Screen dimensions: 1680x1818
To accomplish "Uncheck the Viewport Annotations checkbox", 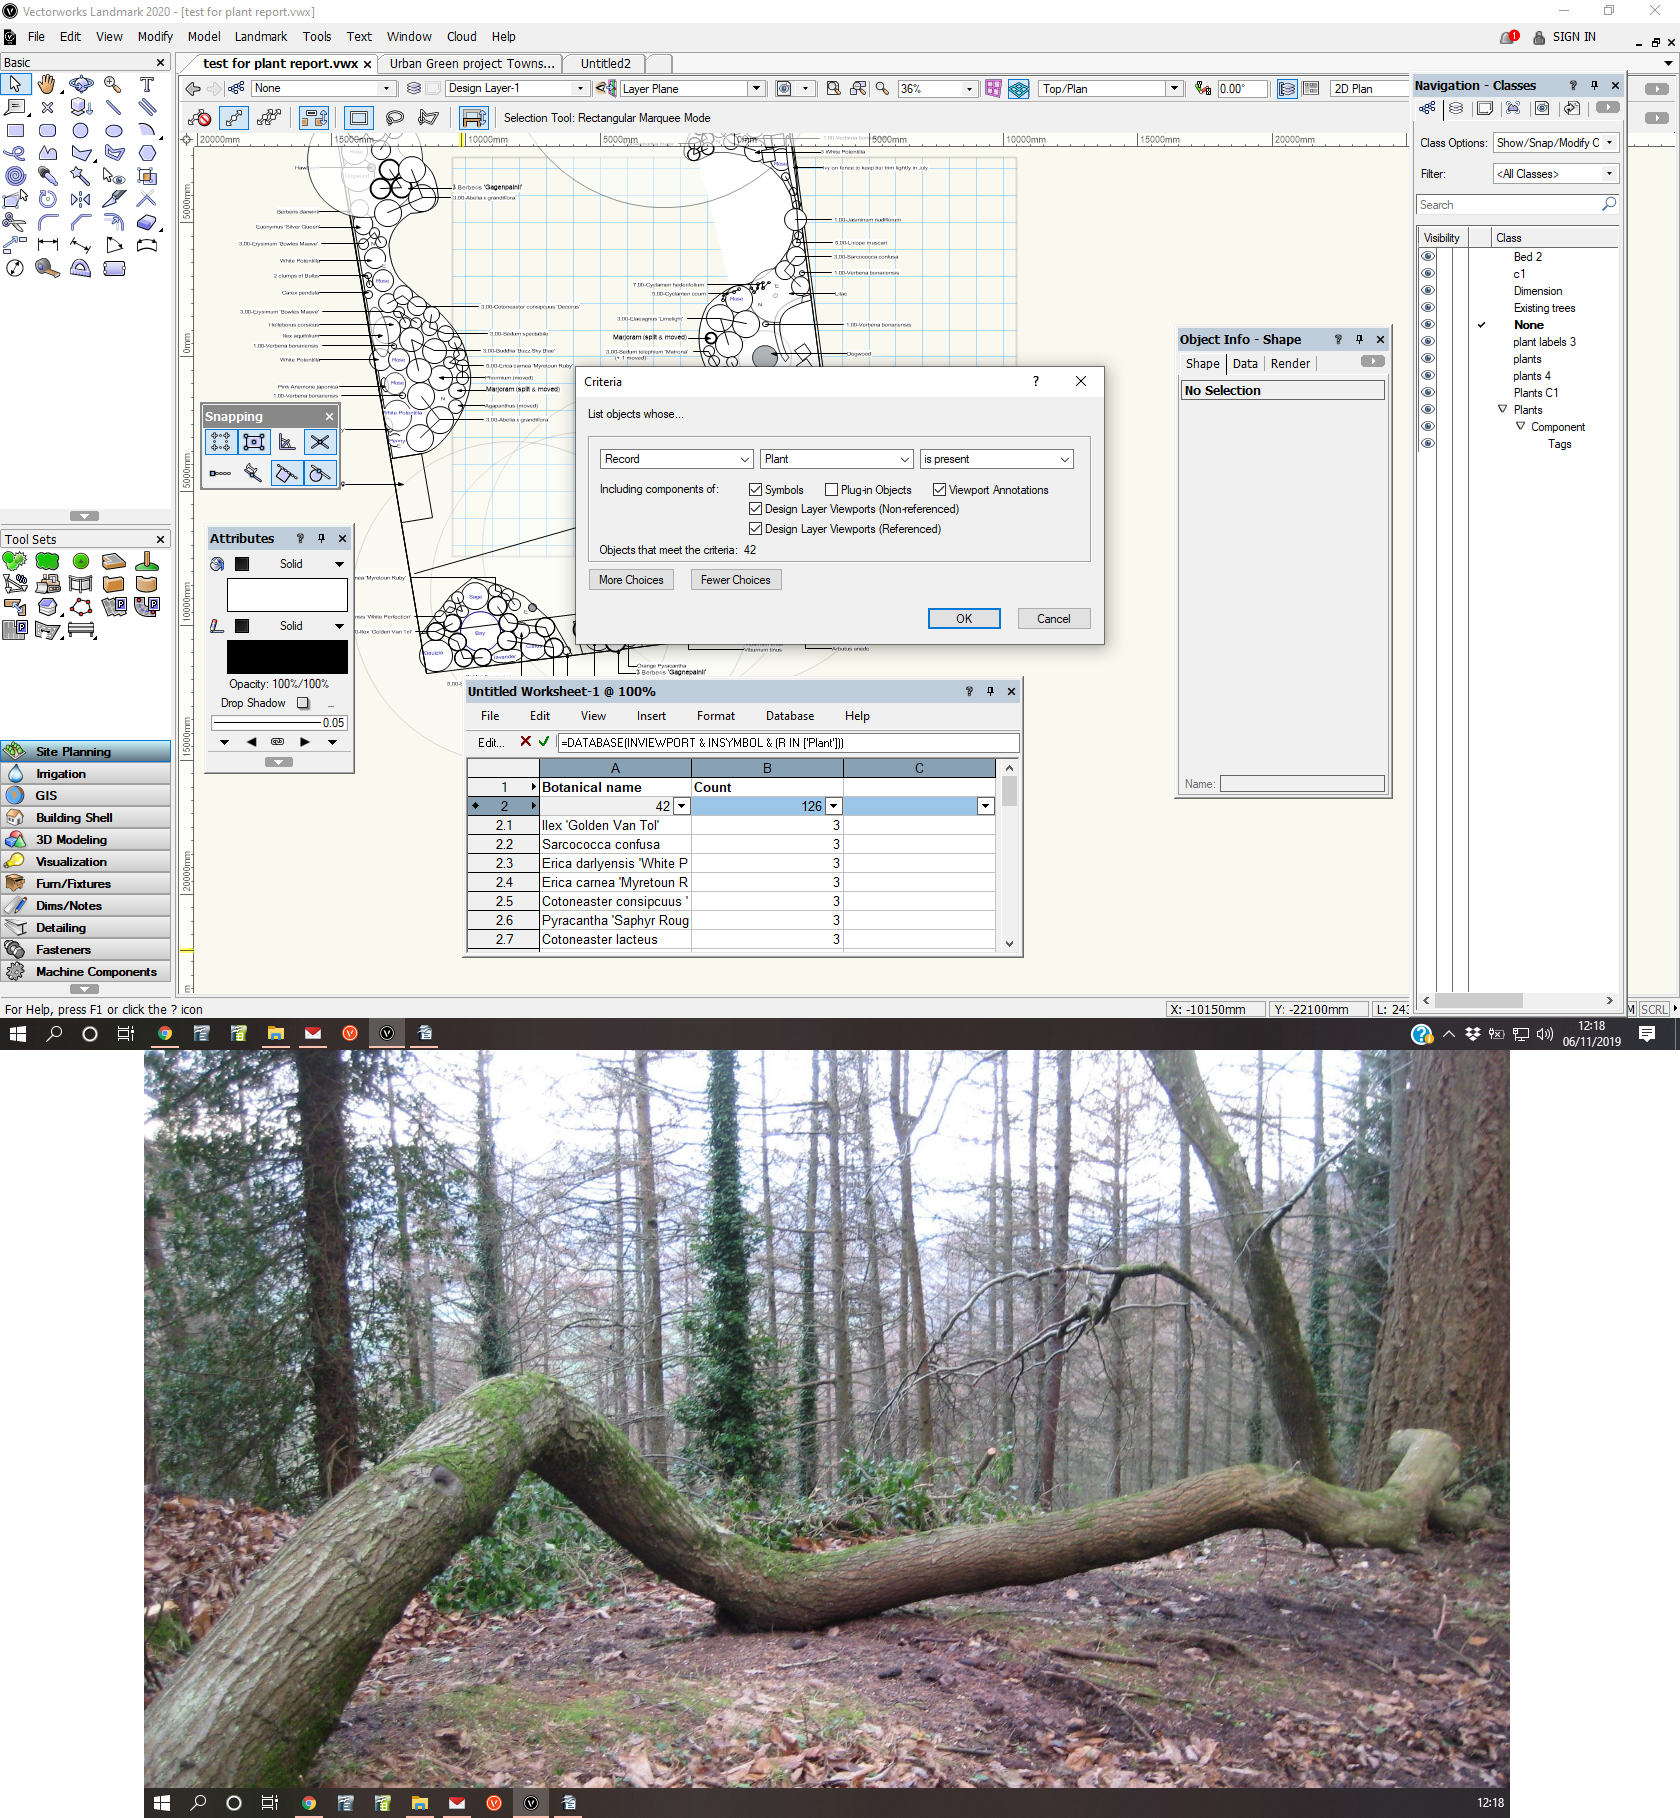I will [939, 490].
